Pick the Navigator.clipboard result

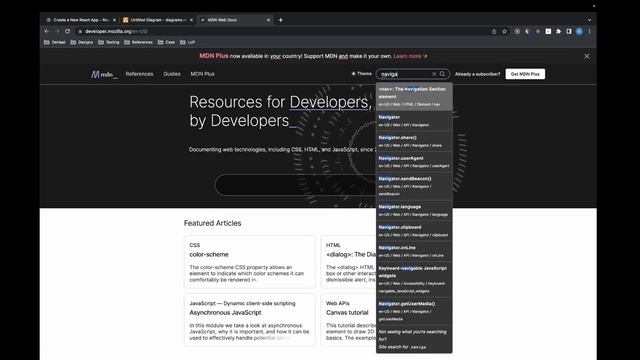414,231
